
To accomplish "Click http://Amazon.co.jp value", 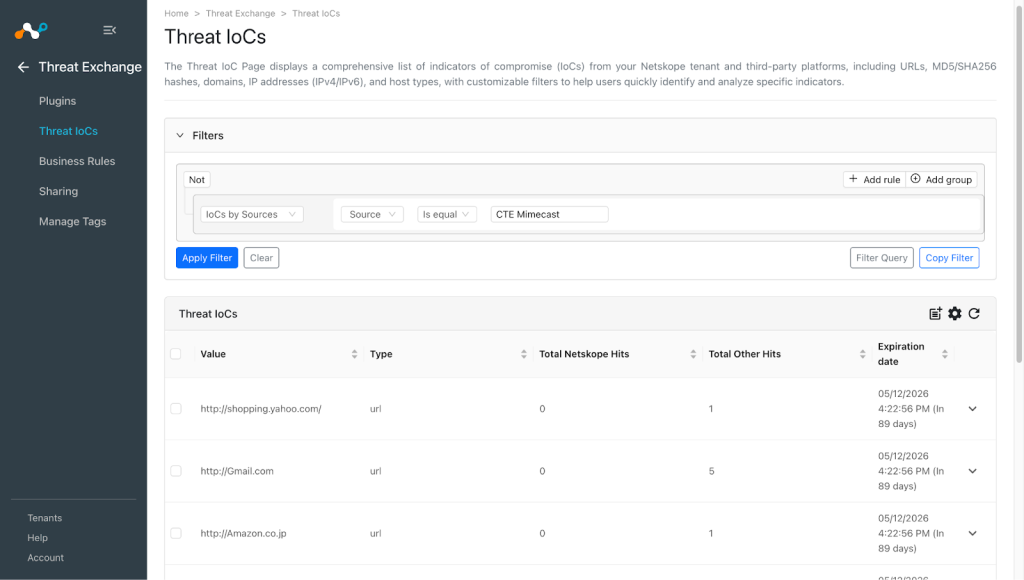I will pos(243,533).
